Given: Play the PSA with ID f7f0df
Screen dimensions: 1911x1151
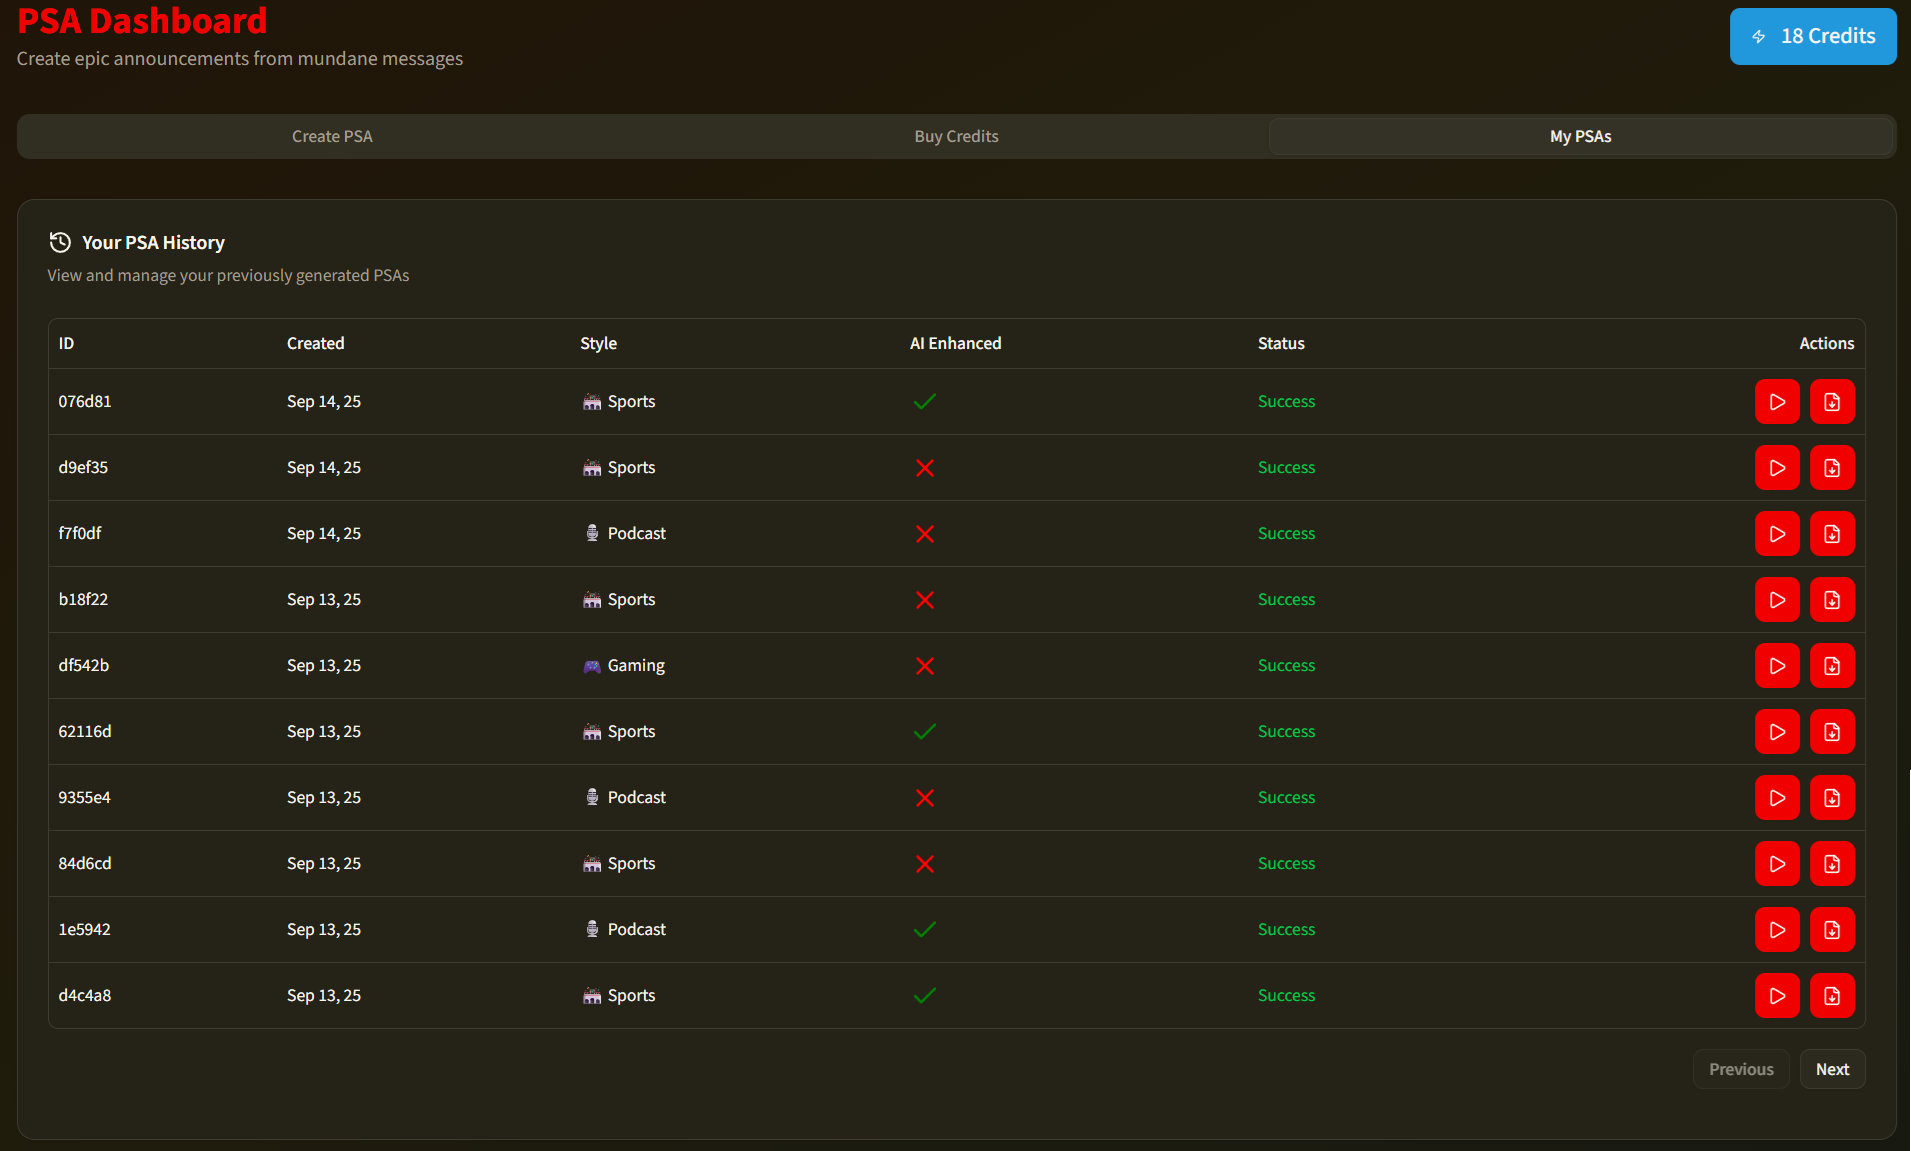Looking at the screenshot, I should tap(1777, 534).
